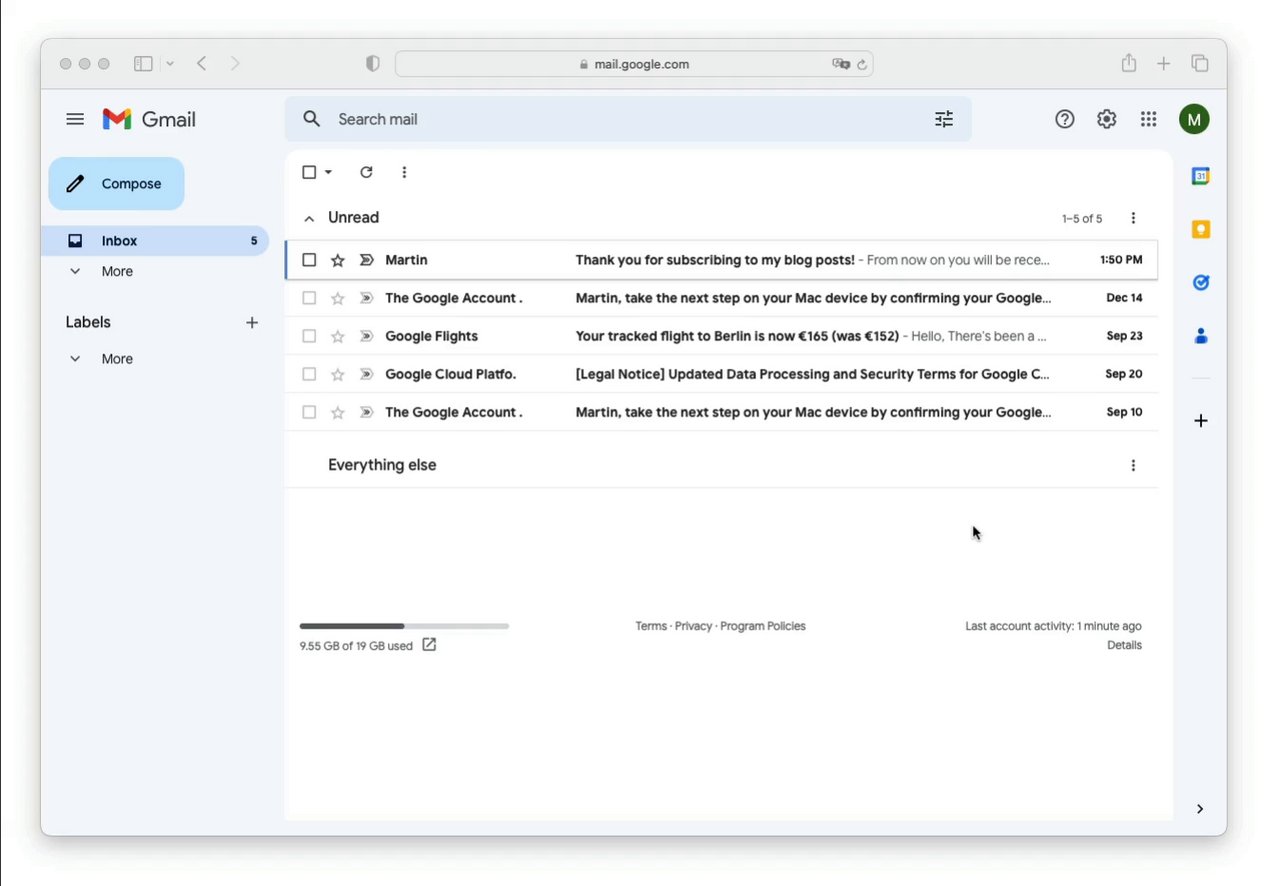Star the Google Flights email
The image size is (1280, 886).
[338, 336]
